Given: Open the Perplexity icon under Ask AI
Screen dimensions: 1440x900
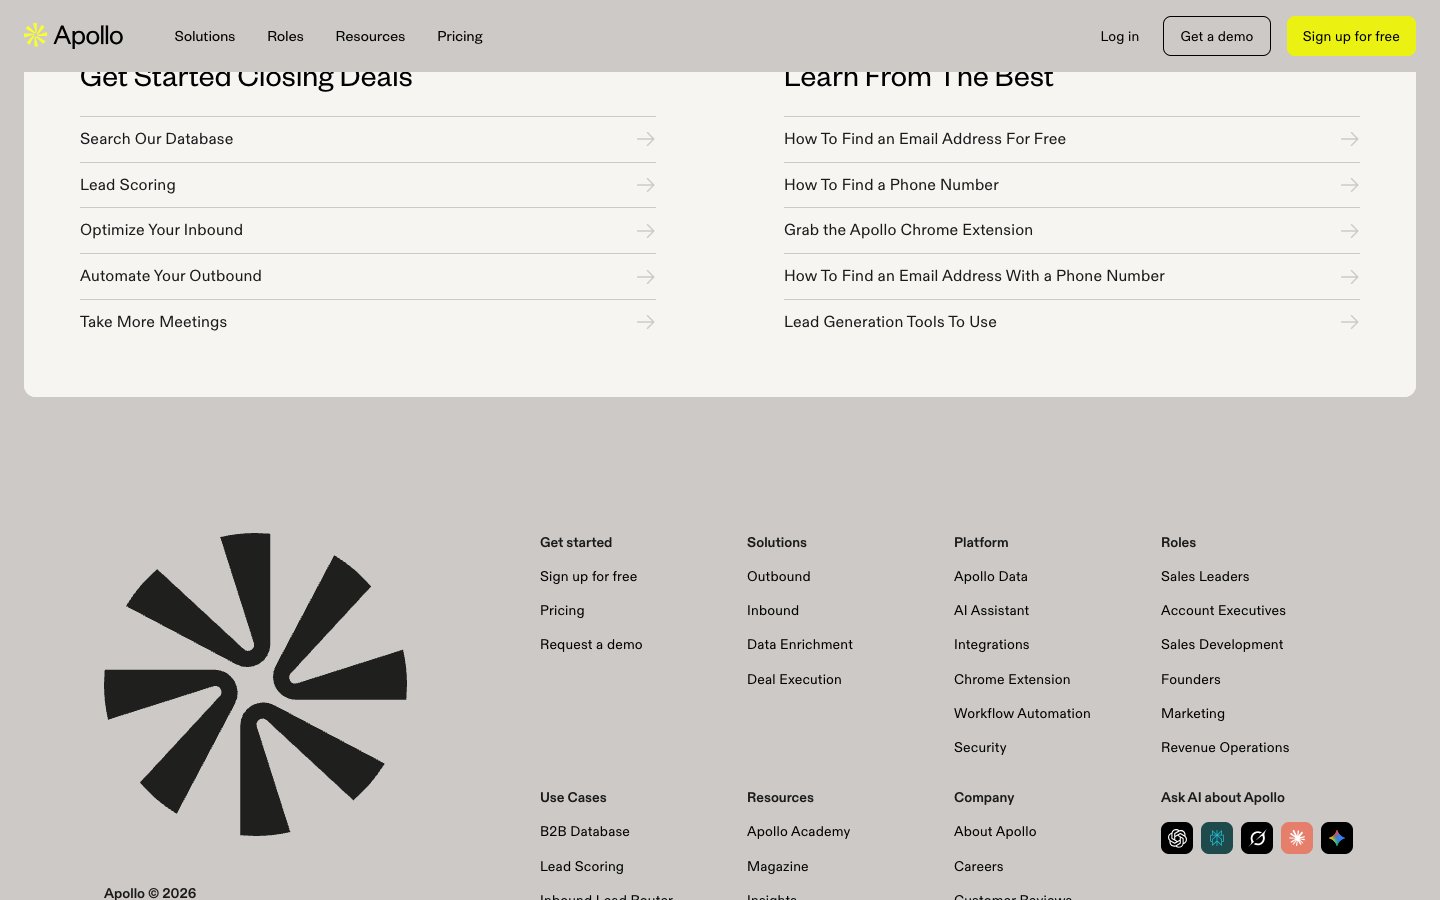Looking at the screenshot, I should point(1217,838).
